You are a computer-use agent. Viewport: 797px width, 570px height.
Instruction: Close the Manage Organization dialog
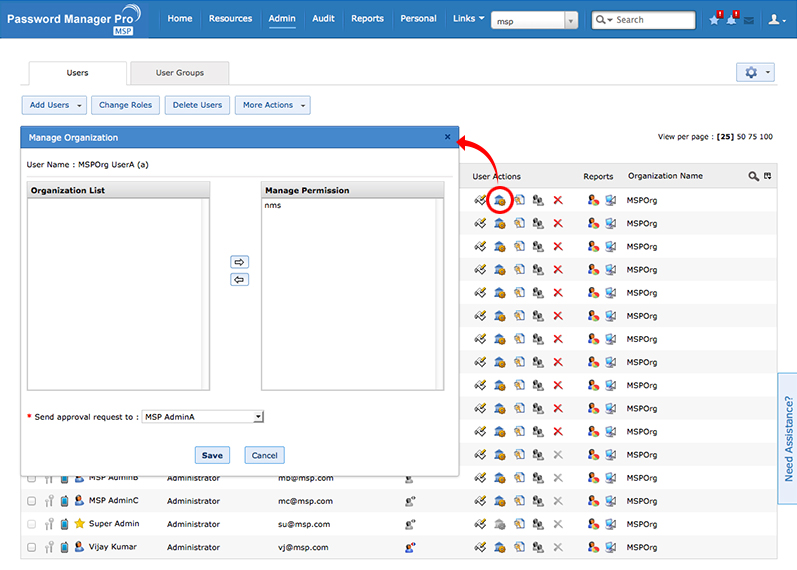[447, 137]
